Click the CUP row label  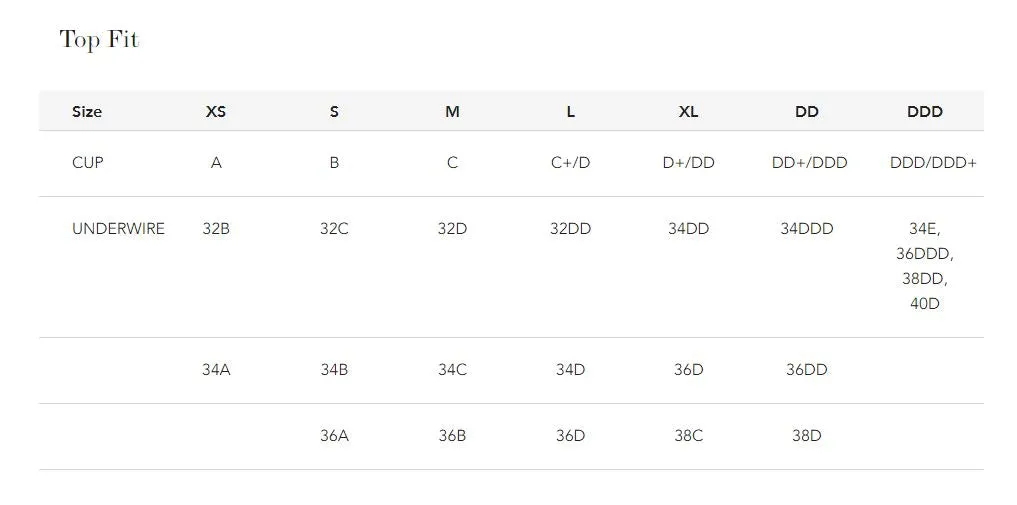click(x=88, y=163)
